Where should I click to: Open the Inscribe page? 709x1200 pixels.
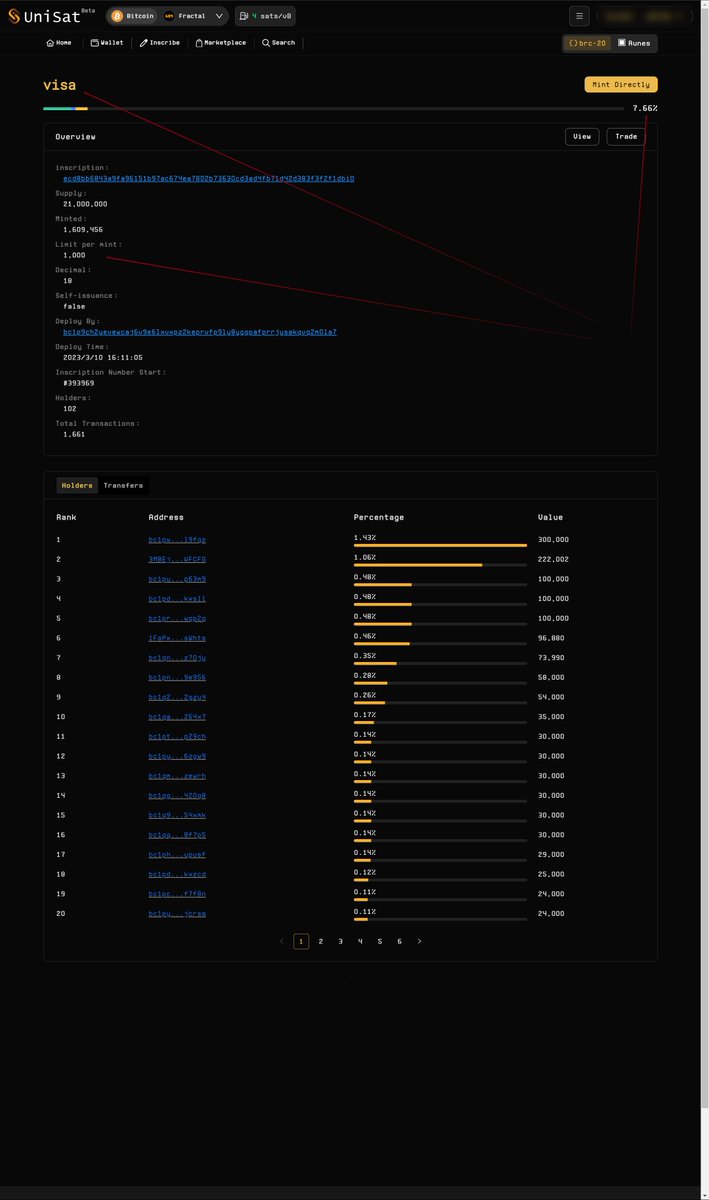160,43
